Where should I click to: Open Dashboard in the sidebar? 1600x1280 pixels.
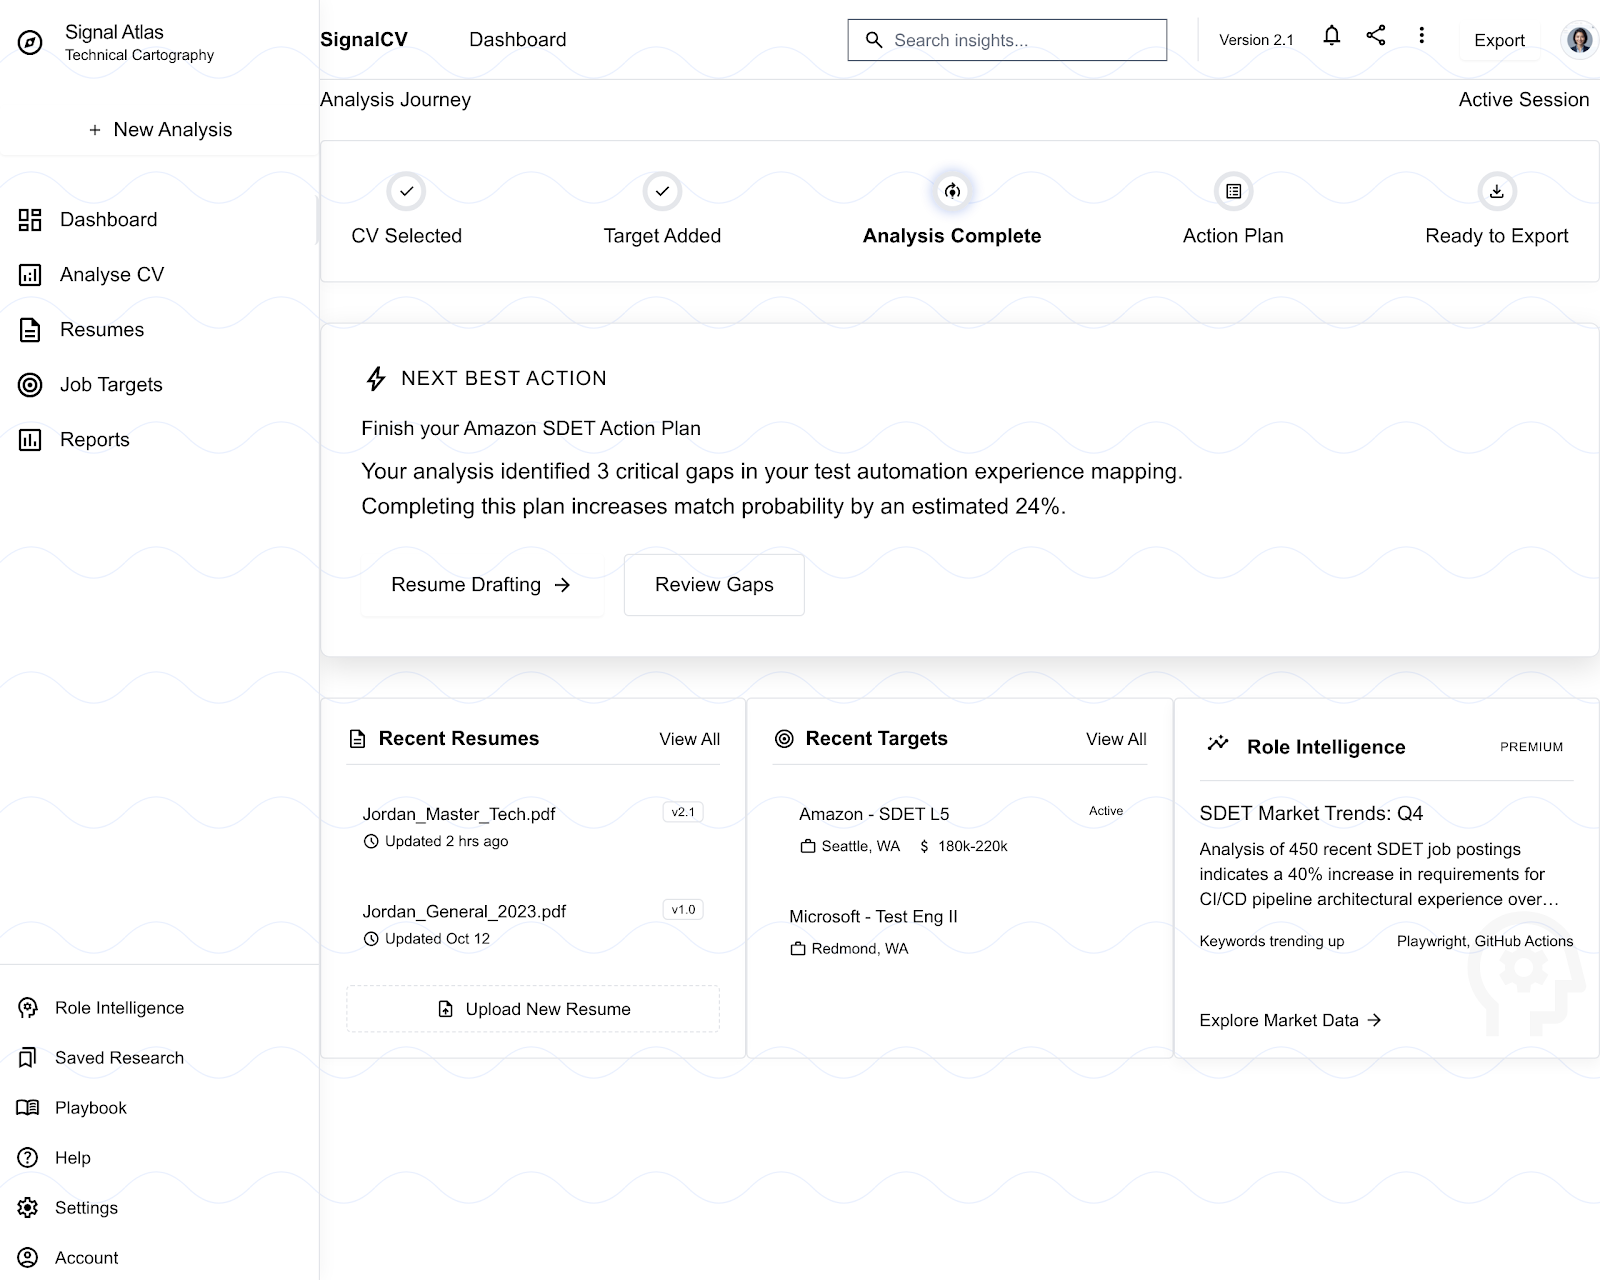coord(159,220)
